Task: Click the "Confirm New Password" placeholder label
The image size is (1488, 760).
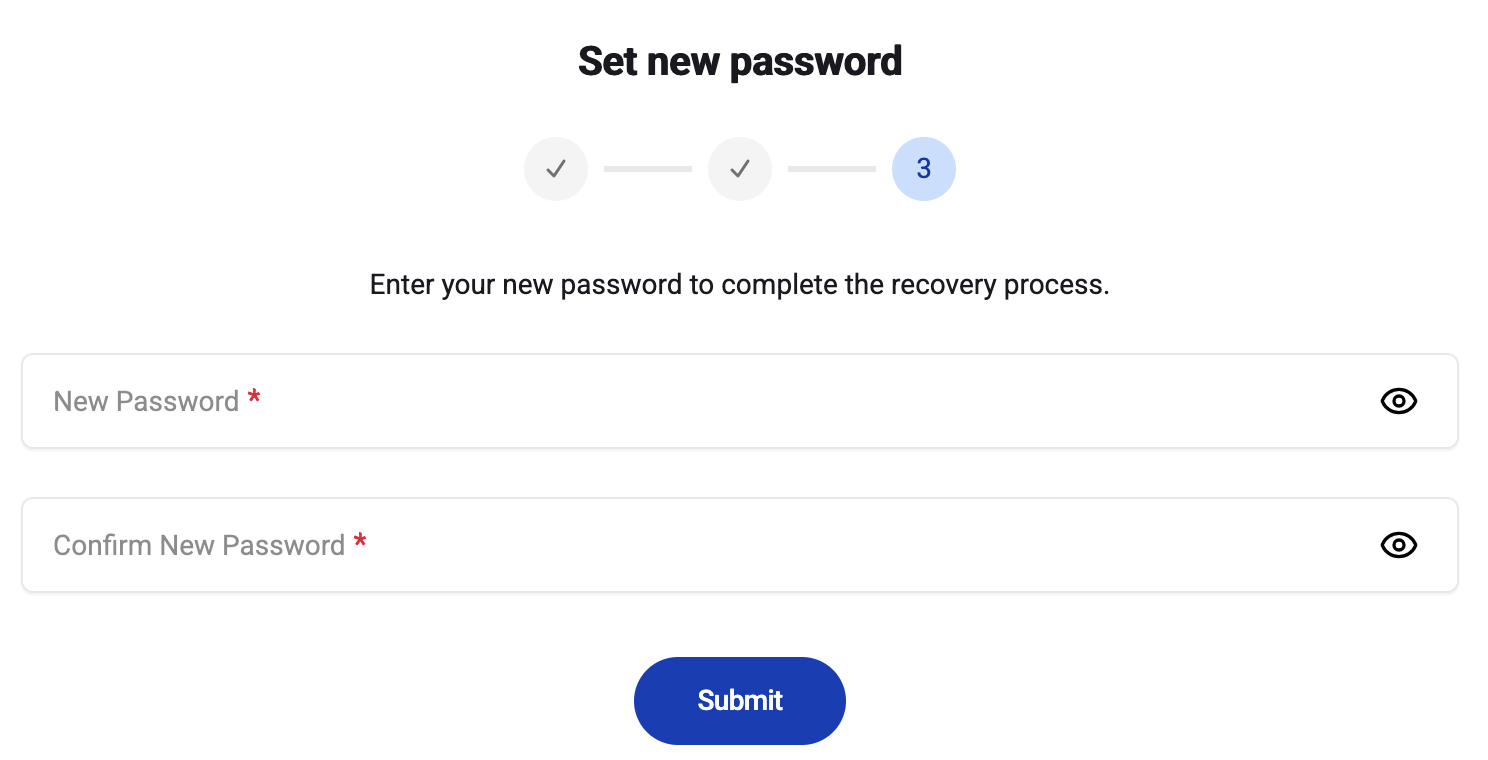Action: pos(199,545)
